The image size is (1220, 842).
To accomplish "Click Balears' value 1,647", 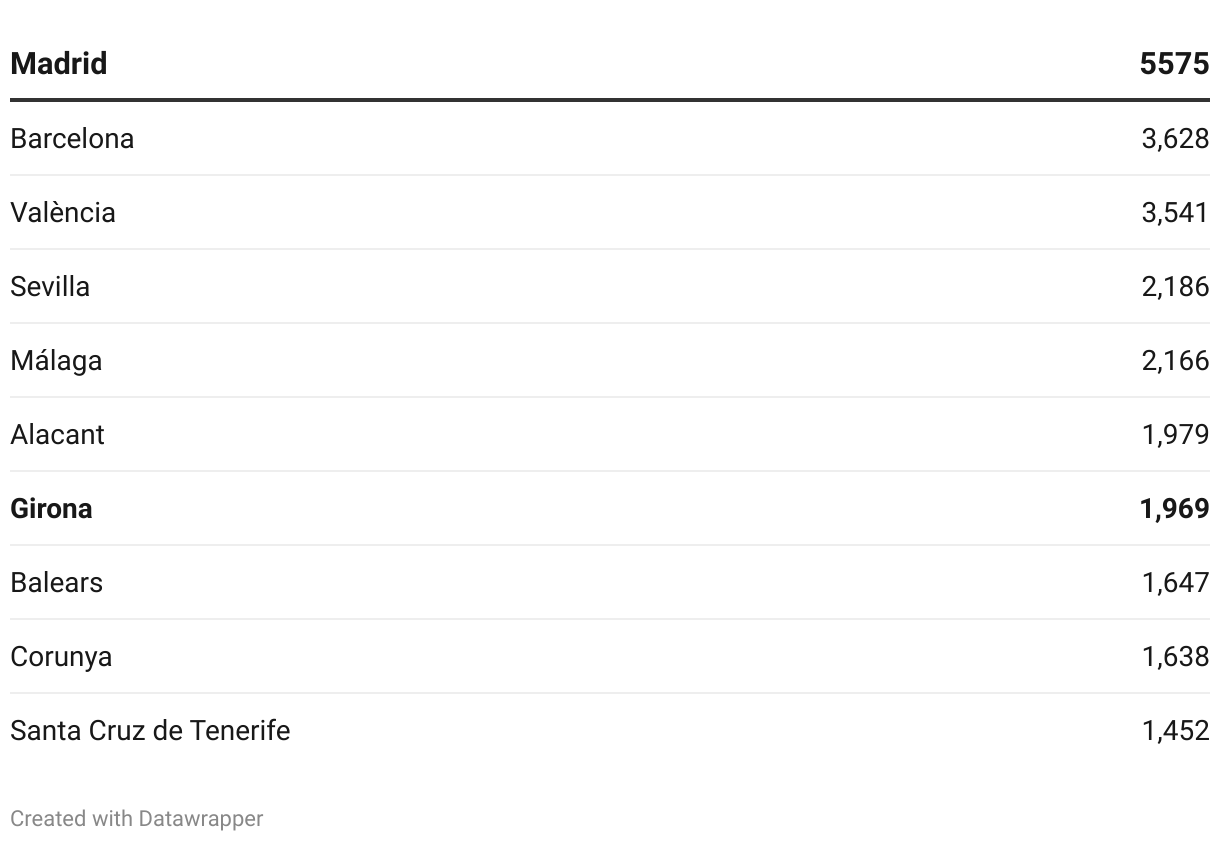I will click(1175, 582).
